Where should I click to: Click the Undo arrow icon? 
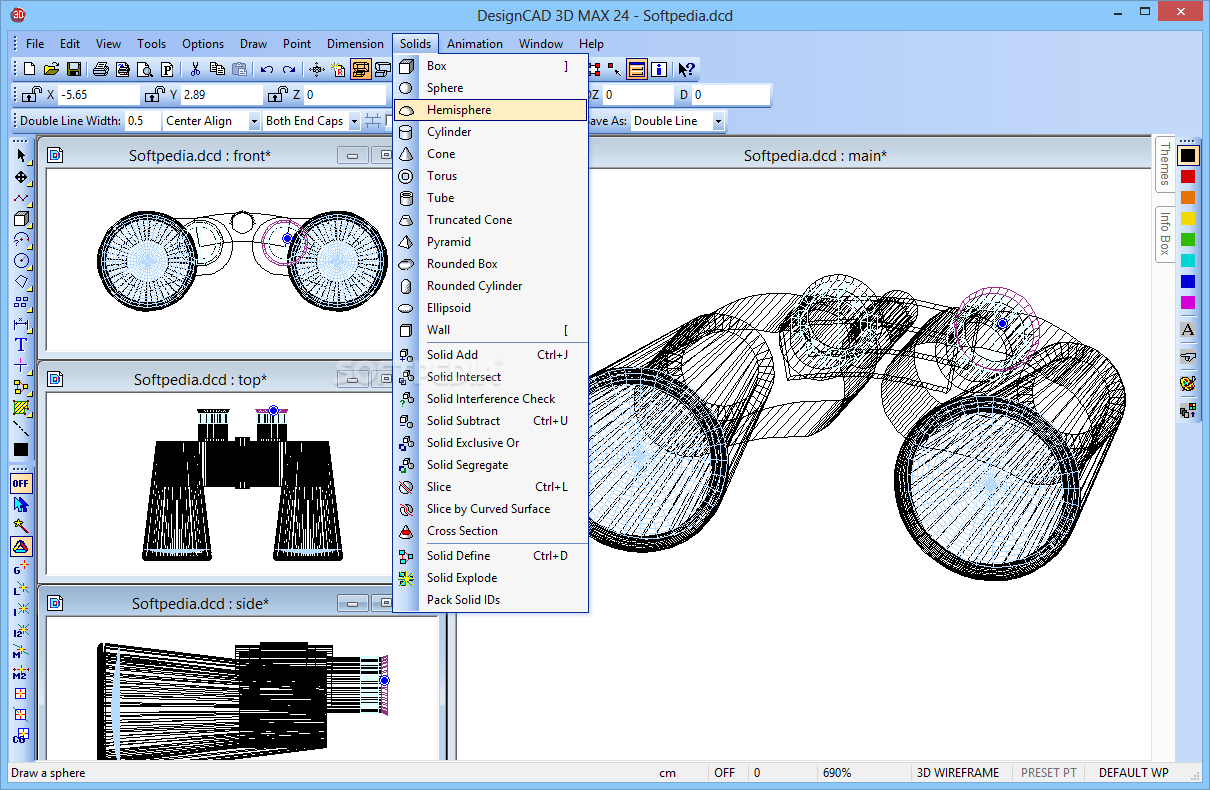click(266, 69)
